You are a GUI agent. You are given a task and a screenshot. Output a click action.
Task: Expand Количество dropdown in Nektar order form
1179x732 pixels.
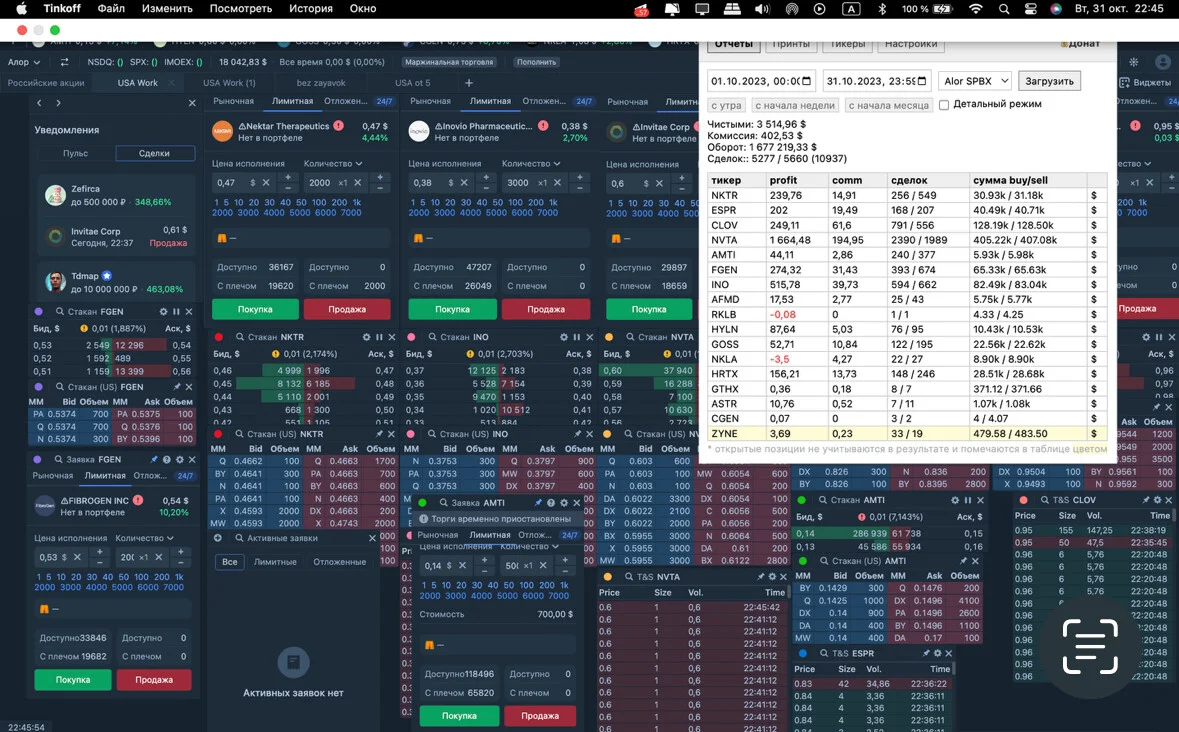point(333,163)
